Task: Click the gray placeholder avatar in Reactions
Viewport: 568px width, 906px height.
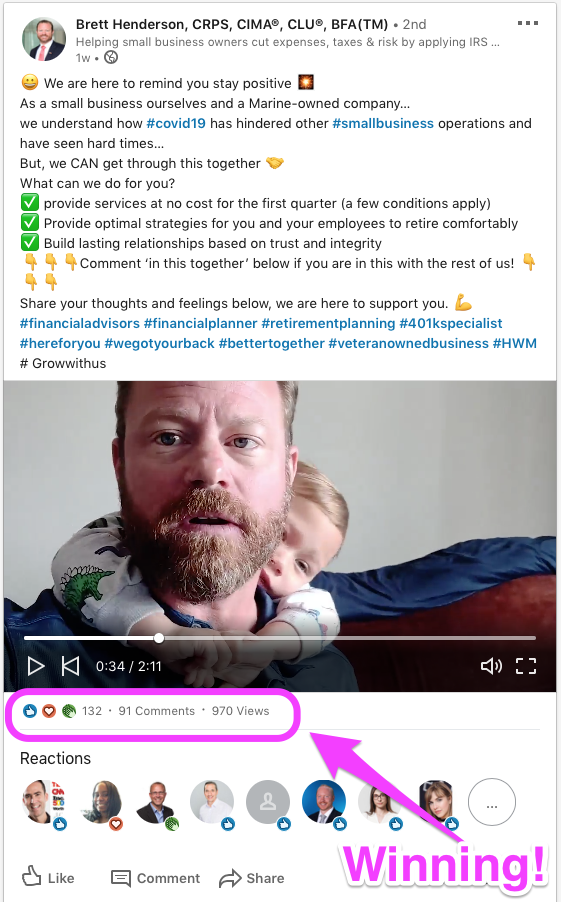Action: coord(268,802)
